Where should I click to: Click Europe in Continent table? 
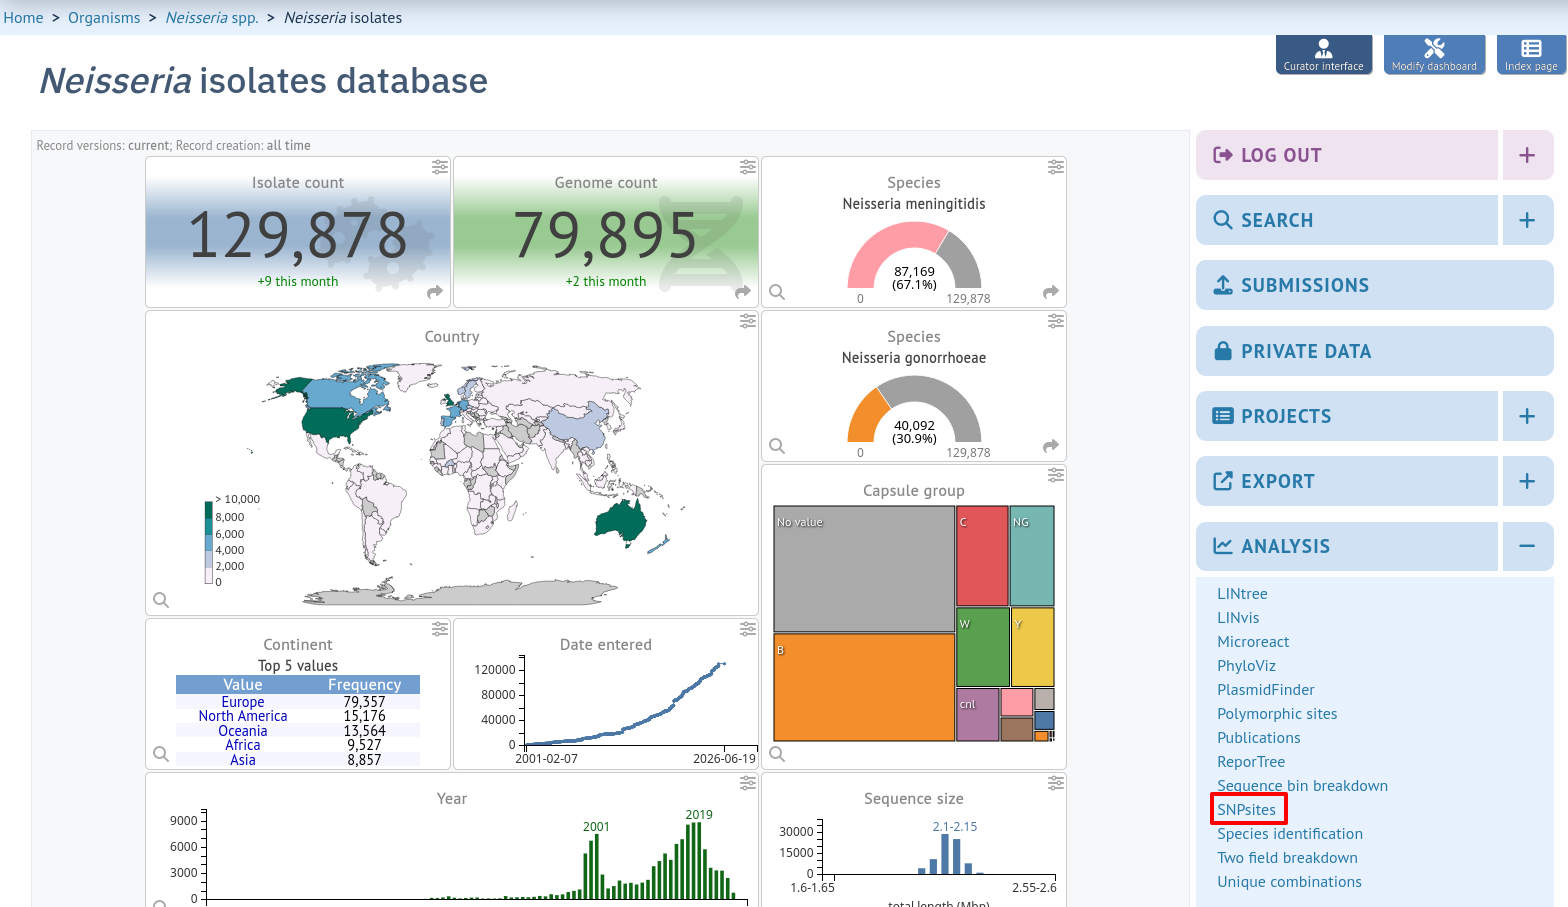(243, 702)
